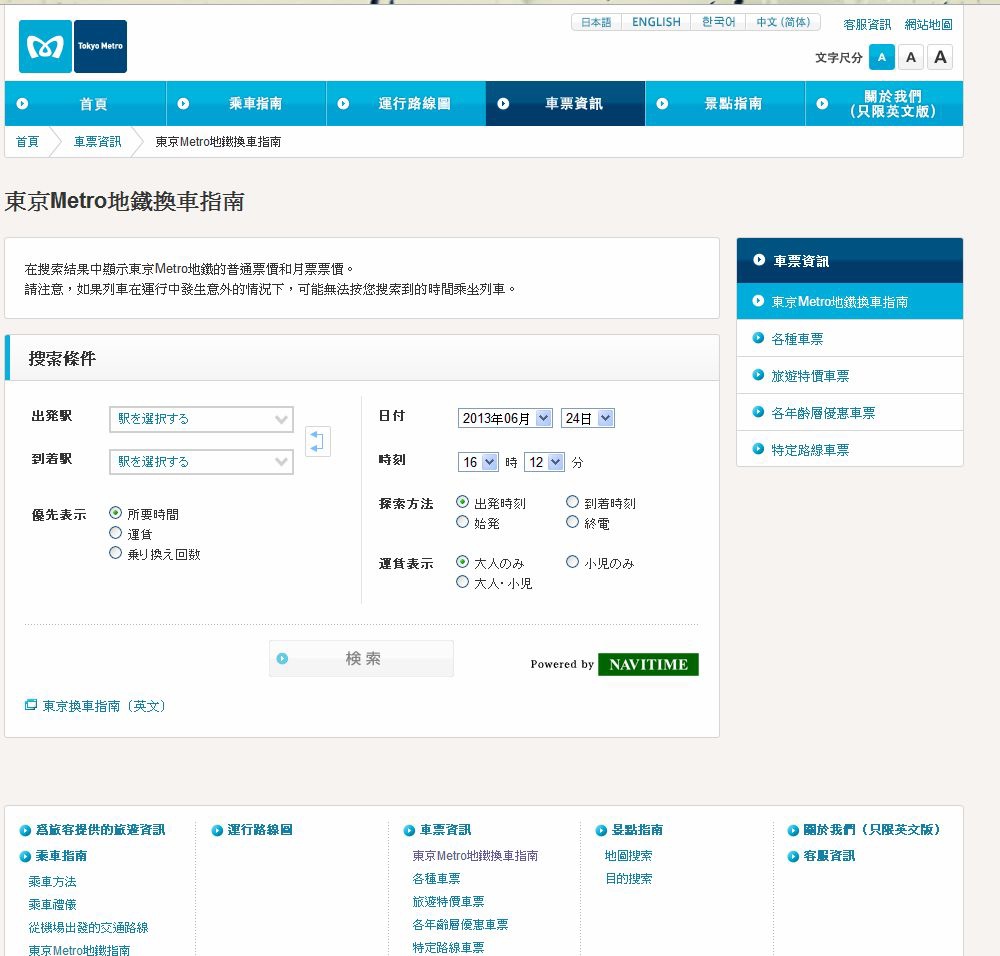Switch language to 中文 (简体)

[783, 22]
